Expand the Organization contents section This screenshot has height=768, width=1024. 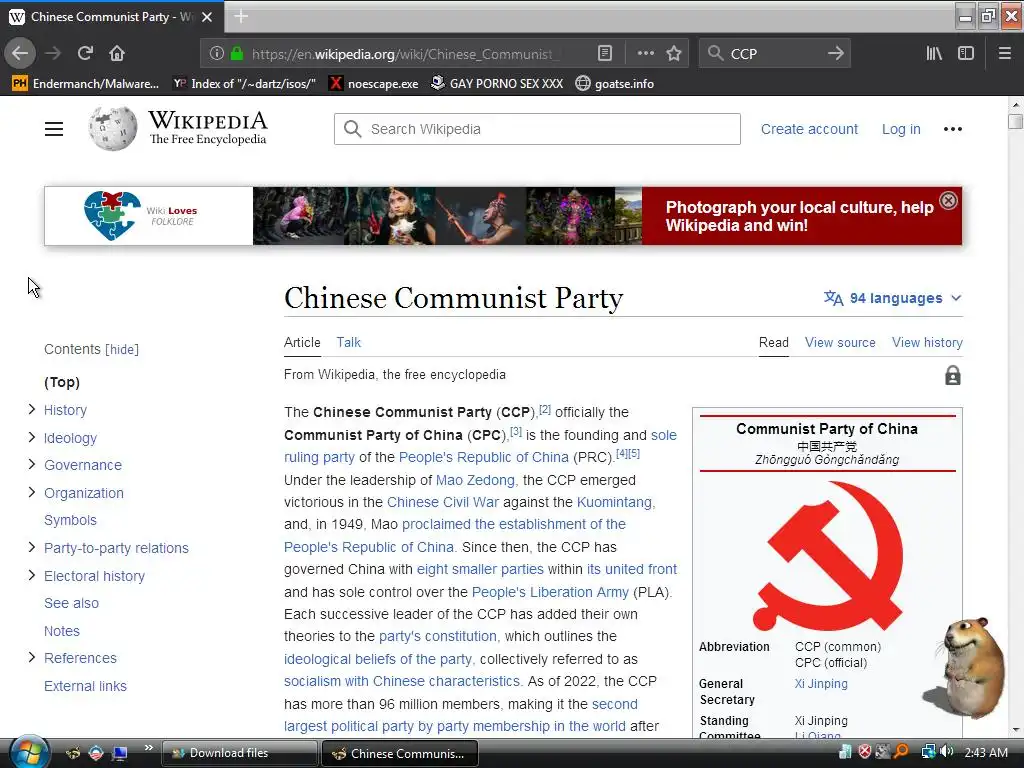click(x=31, y=492)
